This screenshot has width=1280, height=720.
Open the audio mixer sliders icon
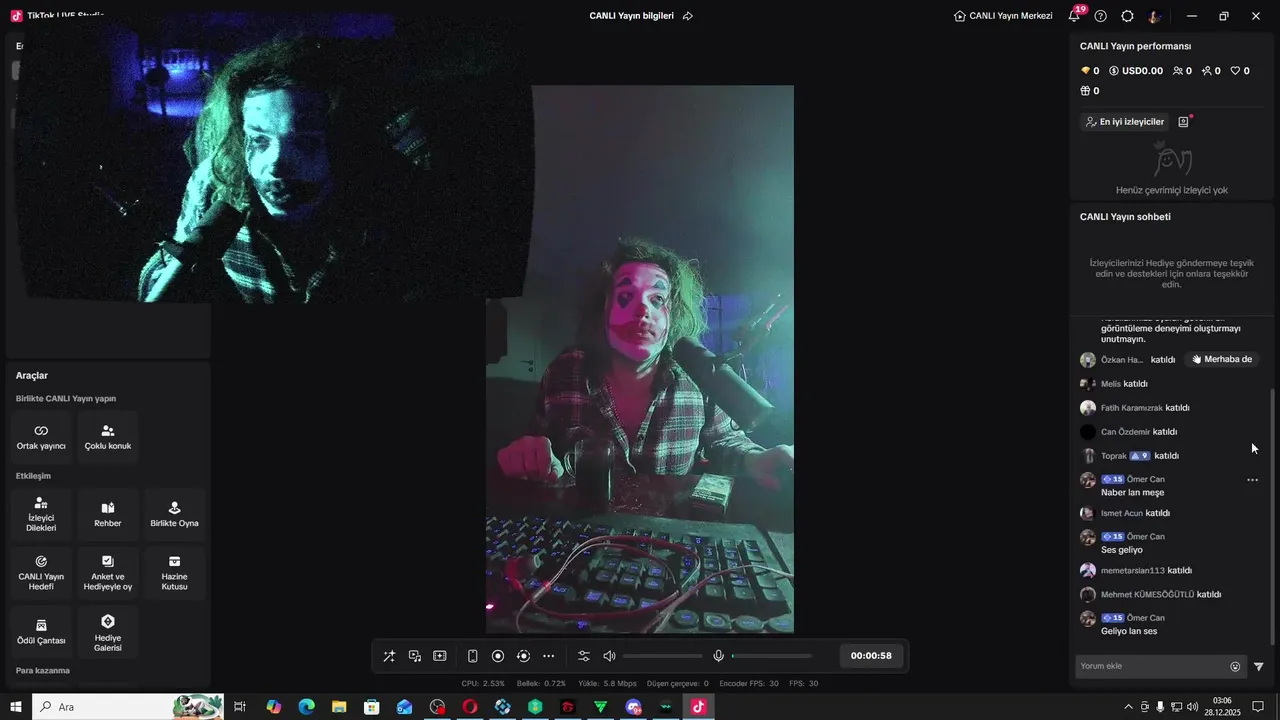pos(584,656)
